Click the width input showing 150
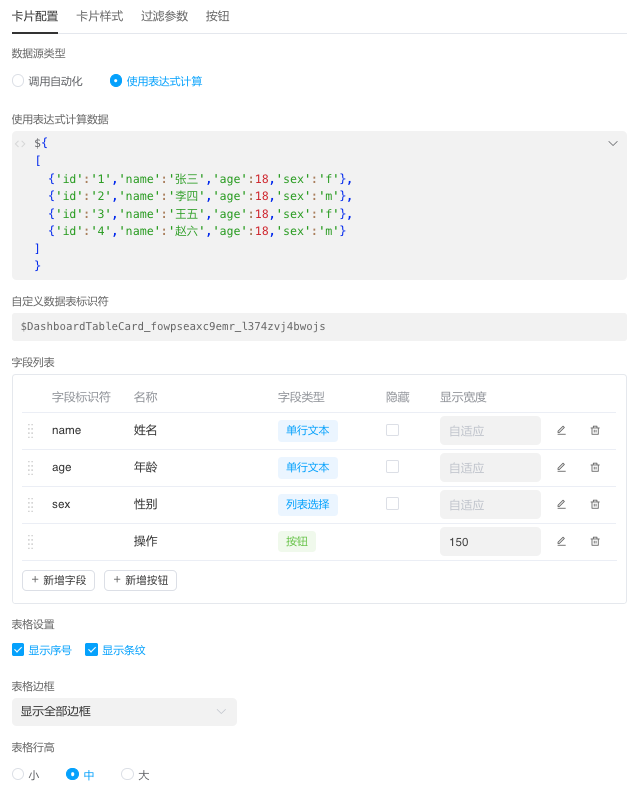 pyautogui.click(x=490, y=541)
